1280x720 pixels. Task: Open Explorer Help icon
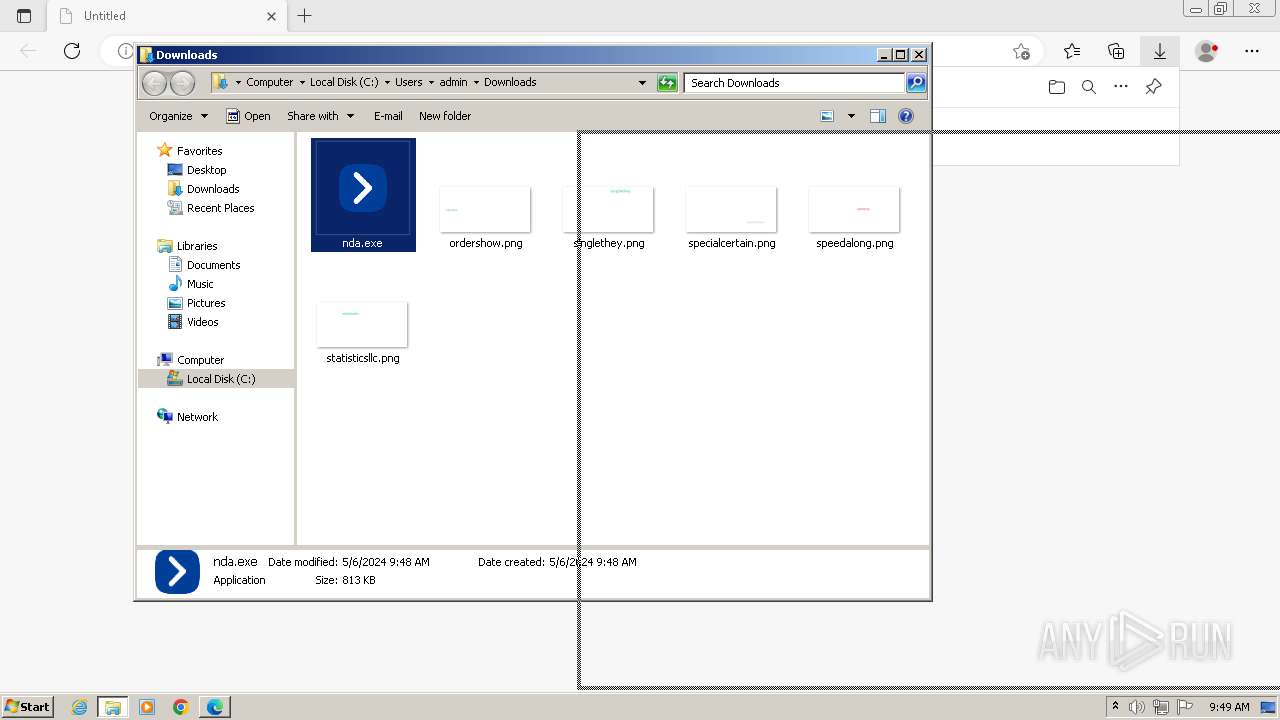[906, 116]
